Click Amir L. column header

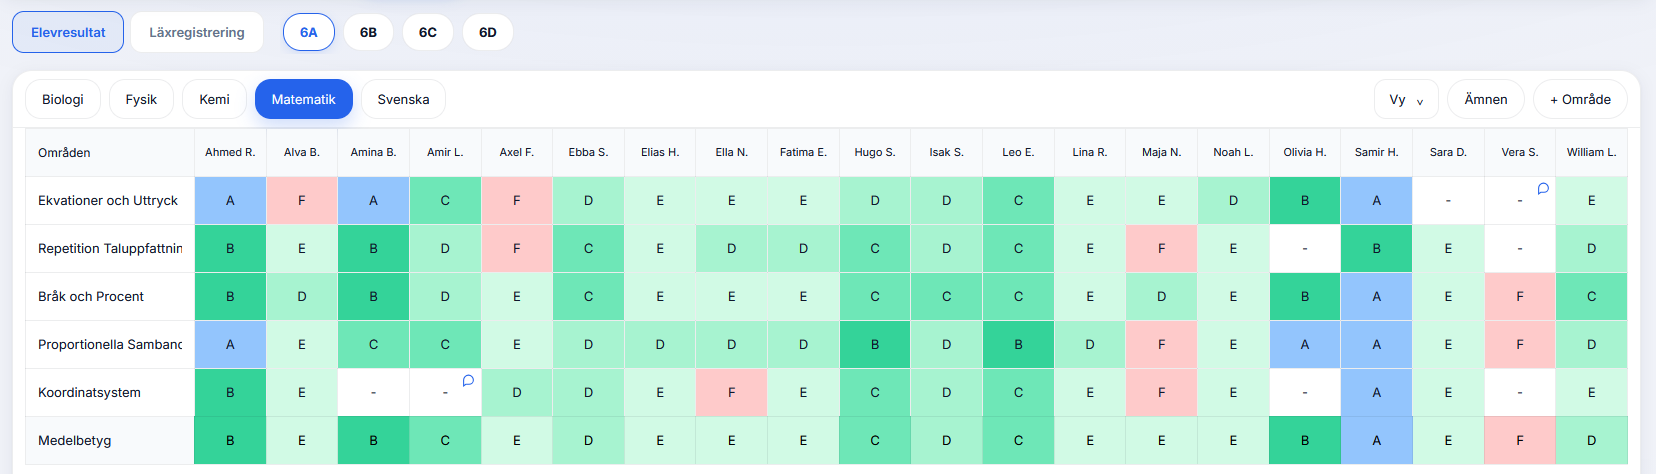pyautogui.click(x=445, y=152)
